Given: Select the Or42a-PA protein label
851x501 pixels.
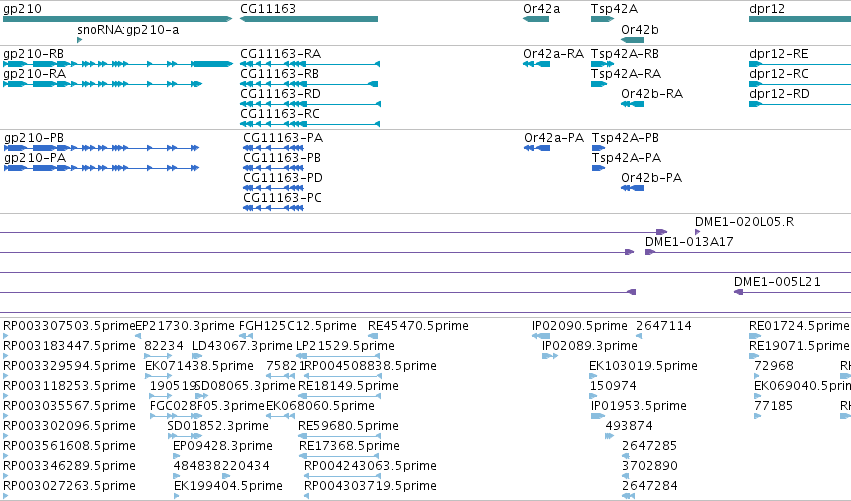Looking at the screenshot, I should pos(554,138).
